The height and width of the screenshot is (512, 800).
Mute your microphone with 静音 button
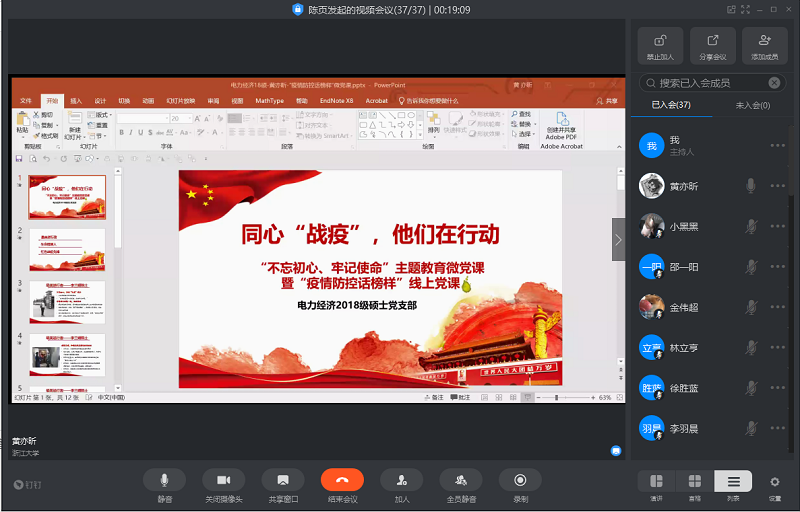click(x=164, y=480)
